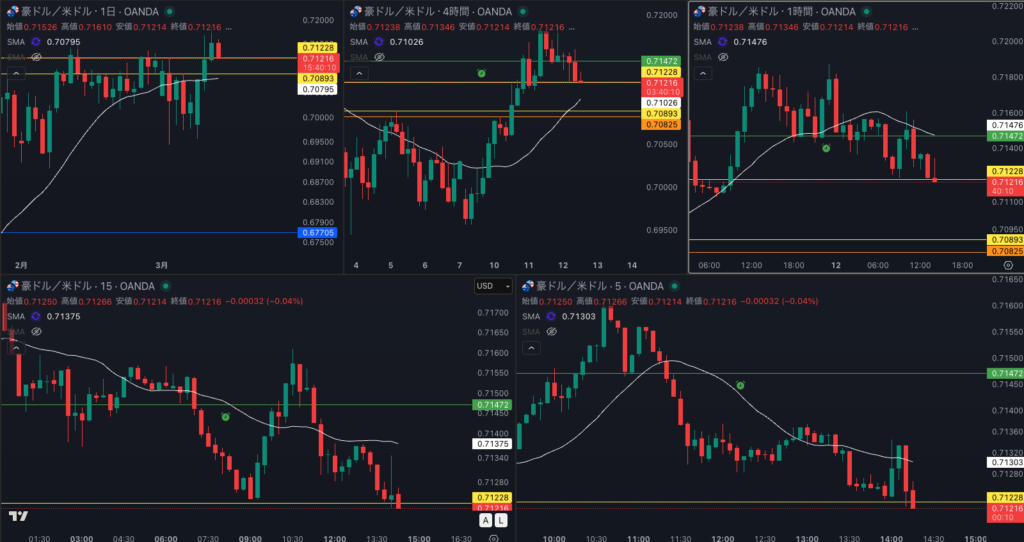Image resolution: width=1024 pixels, height=542 pixels.
Task: Click the orange 0.70825 label on 4時間 chart
Action: (661, 124)
